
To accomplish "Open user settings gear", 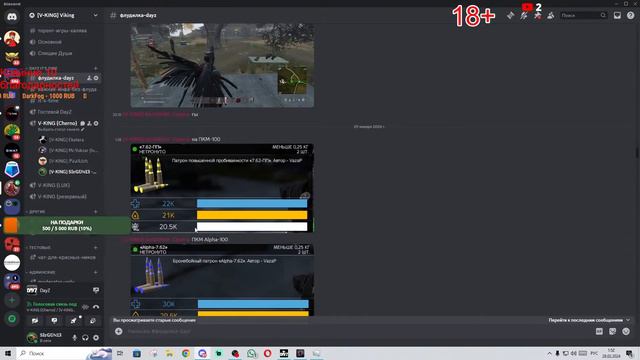I will [96, 338].
